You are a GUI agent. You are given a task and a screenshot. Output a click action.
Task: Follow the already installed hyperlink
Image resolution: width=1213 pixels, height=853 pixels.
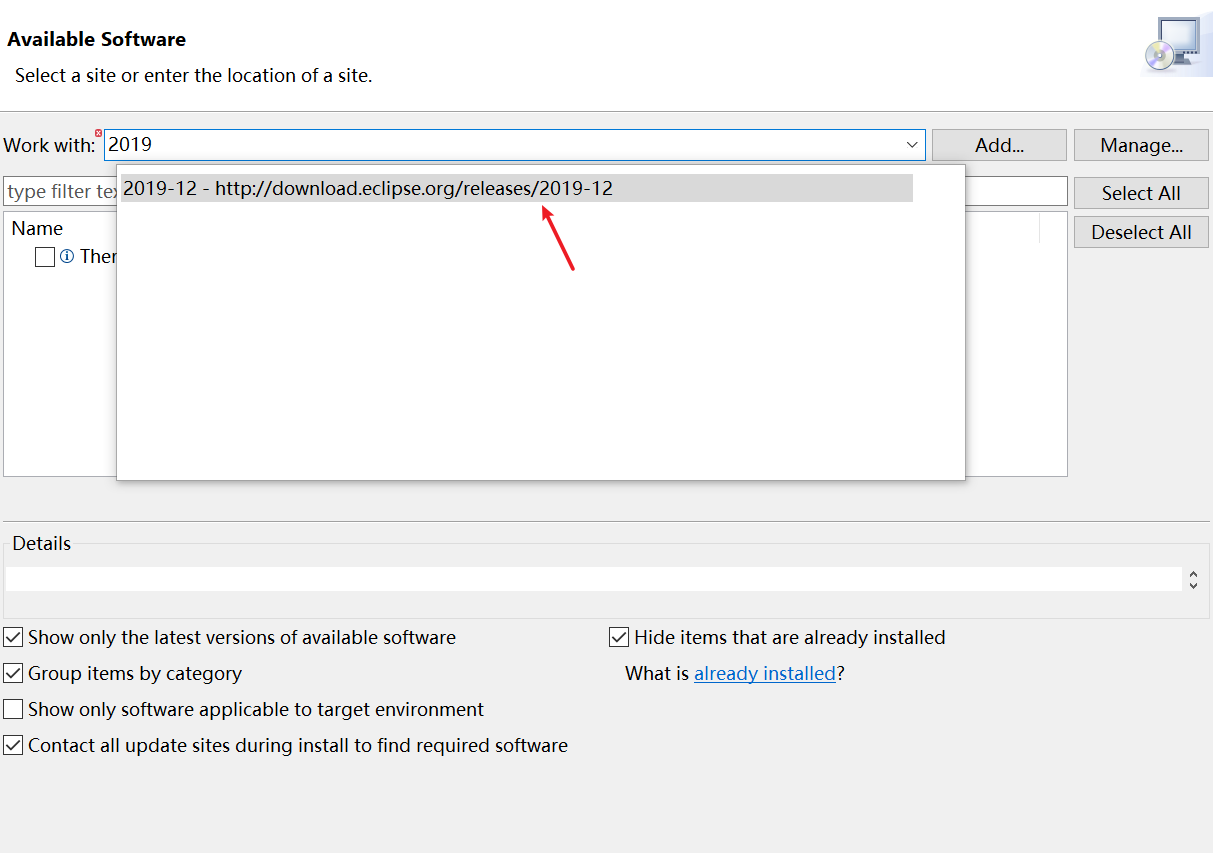click(765, 673)
